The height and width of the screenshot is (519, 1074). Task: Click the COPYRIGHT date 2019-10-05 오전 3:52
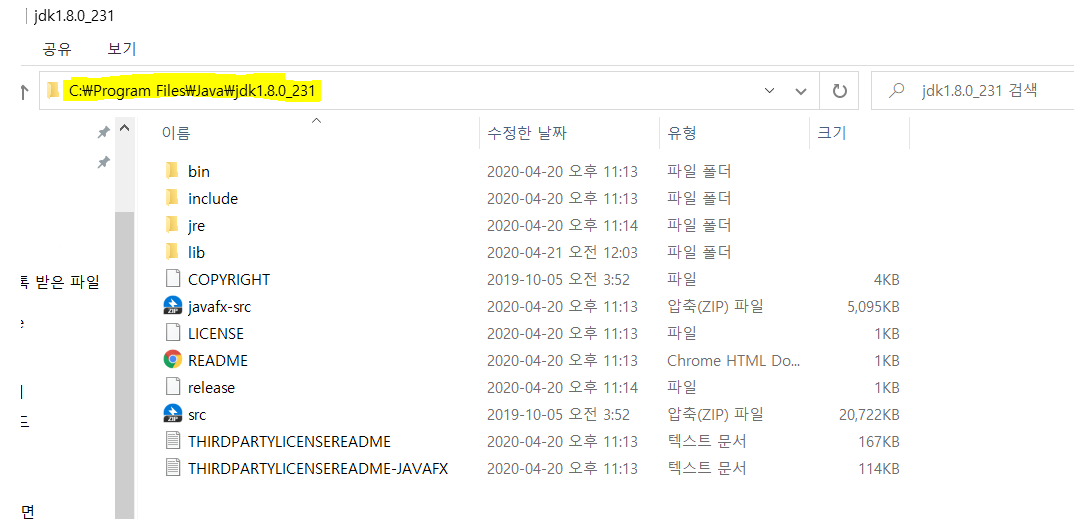click(x=558, y=279)
